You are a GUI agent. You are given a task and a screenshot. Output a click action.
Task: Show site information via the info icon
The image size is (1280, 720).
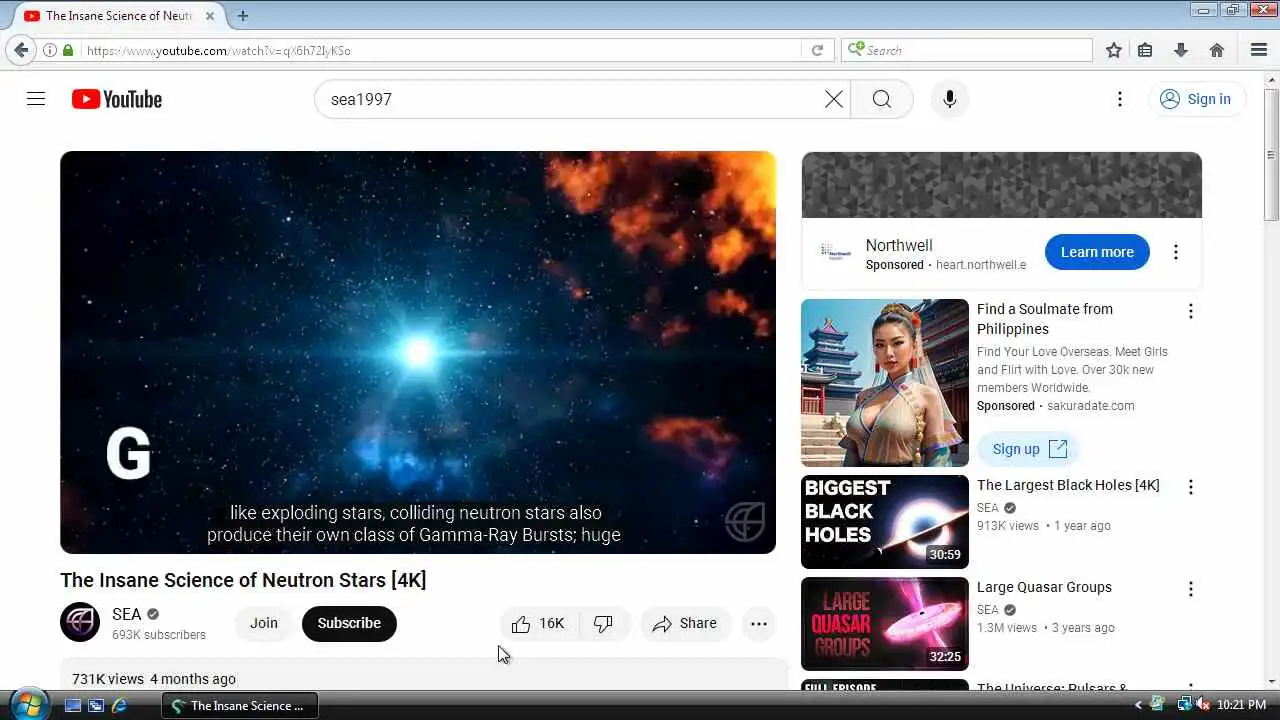pos(49,50)
